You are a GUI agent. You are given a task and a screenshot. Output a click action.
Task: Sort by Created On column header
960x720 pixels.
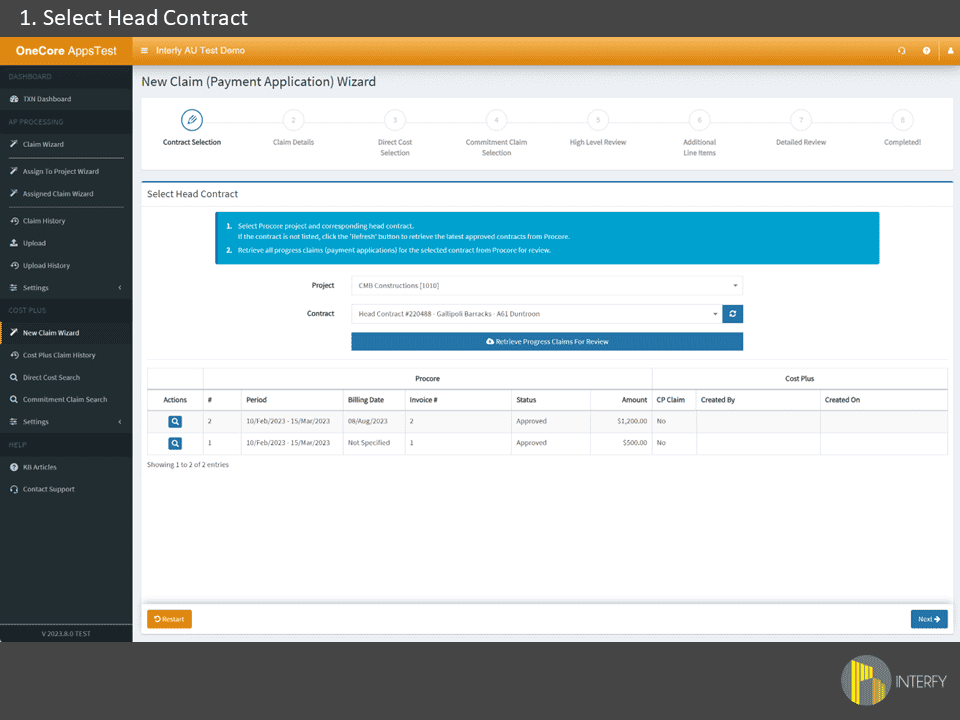(883, 400)
